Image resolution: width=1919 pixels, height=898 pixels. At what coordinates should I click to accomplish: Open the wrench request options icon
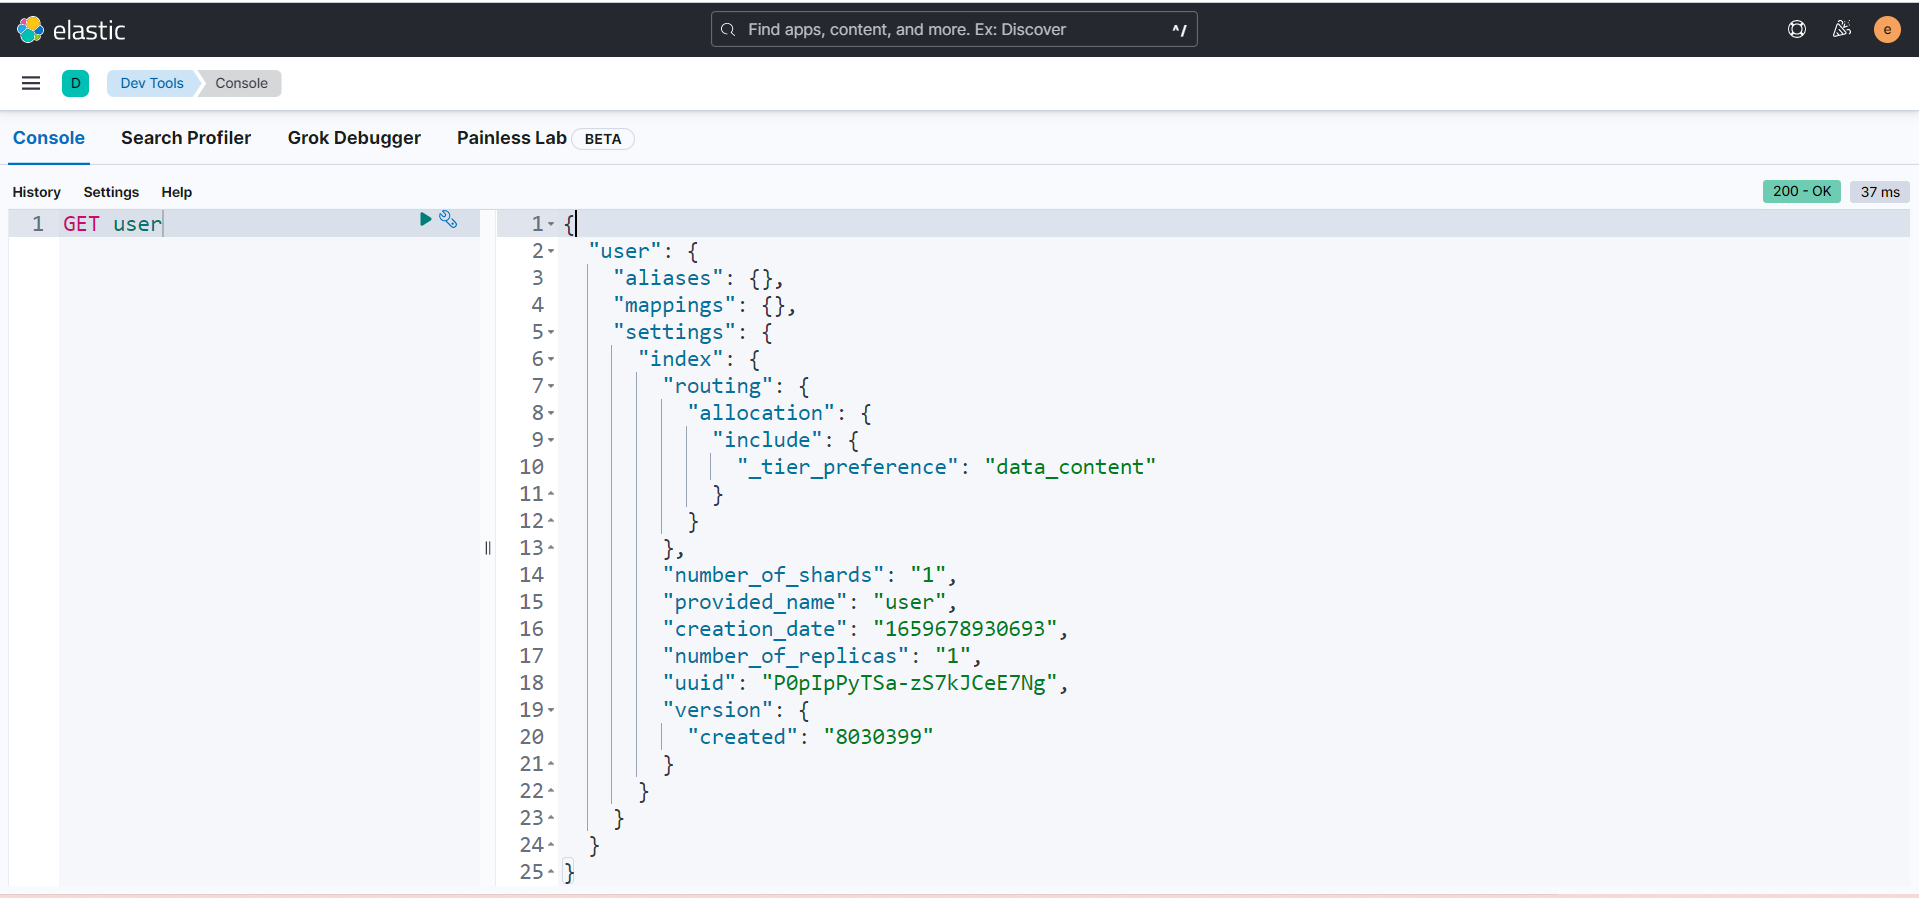point(448,219)
